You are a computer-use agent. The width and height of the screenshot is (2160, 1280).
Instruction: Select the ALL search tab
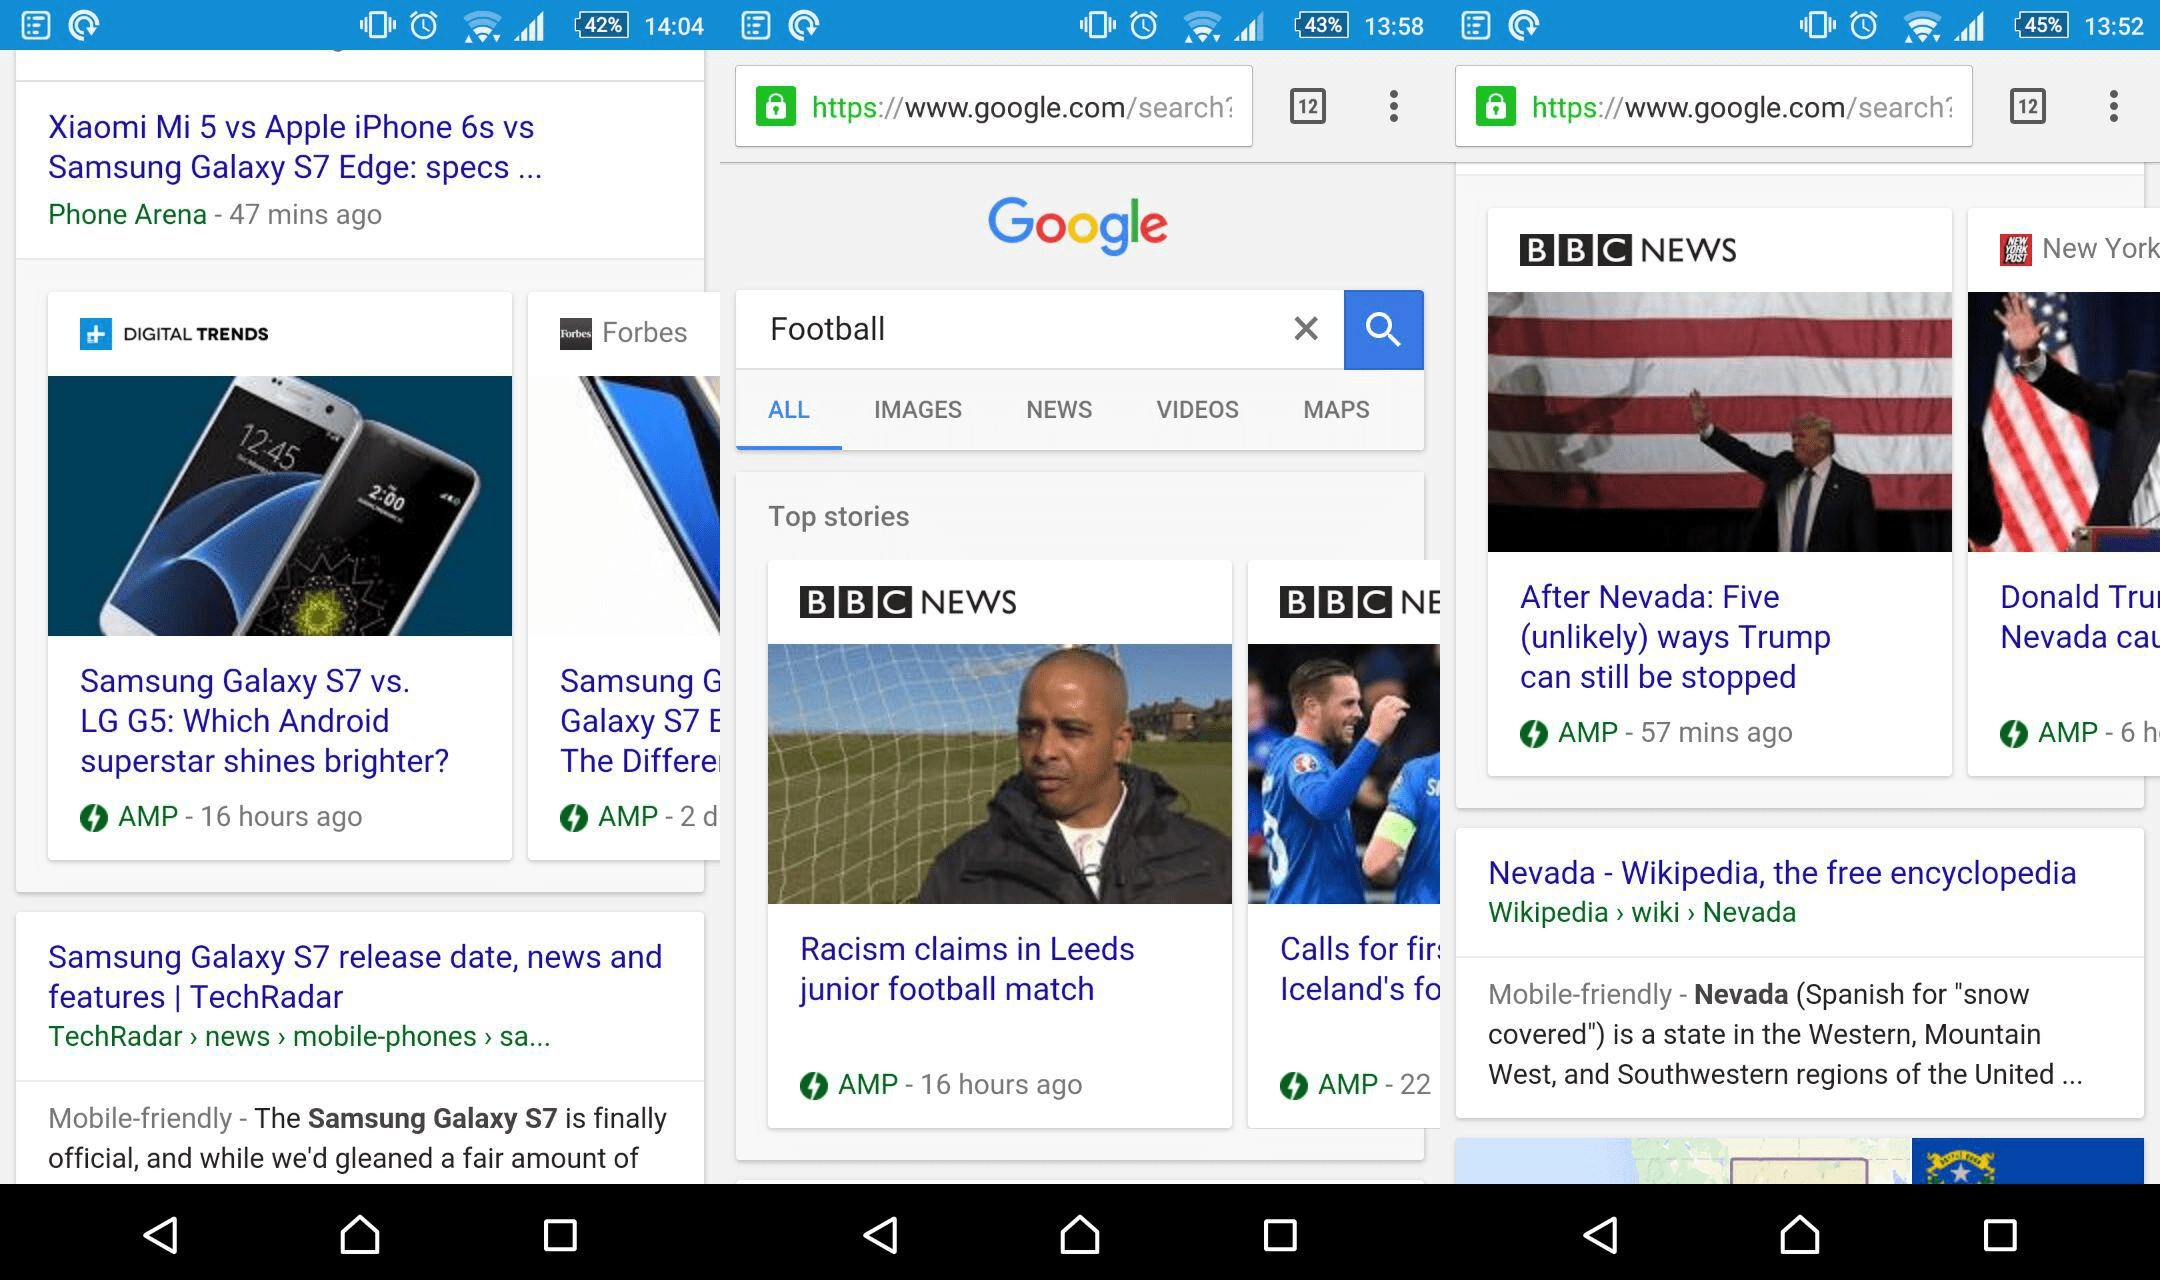789,410
